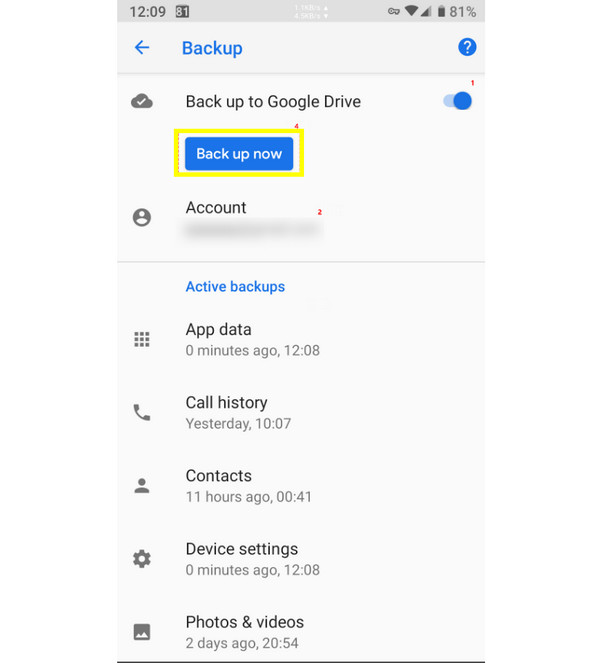Tap the battery icon in status bar
The image size is (600, 663).
(441, 11)
